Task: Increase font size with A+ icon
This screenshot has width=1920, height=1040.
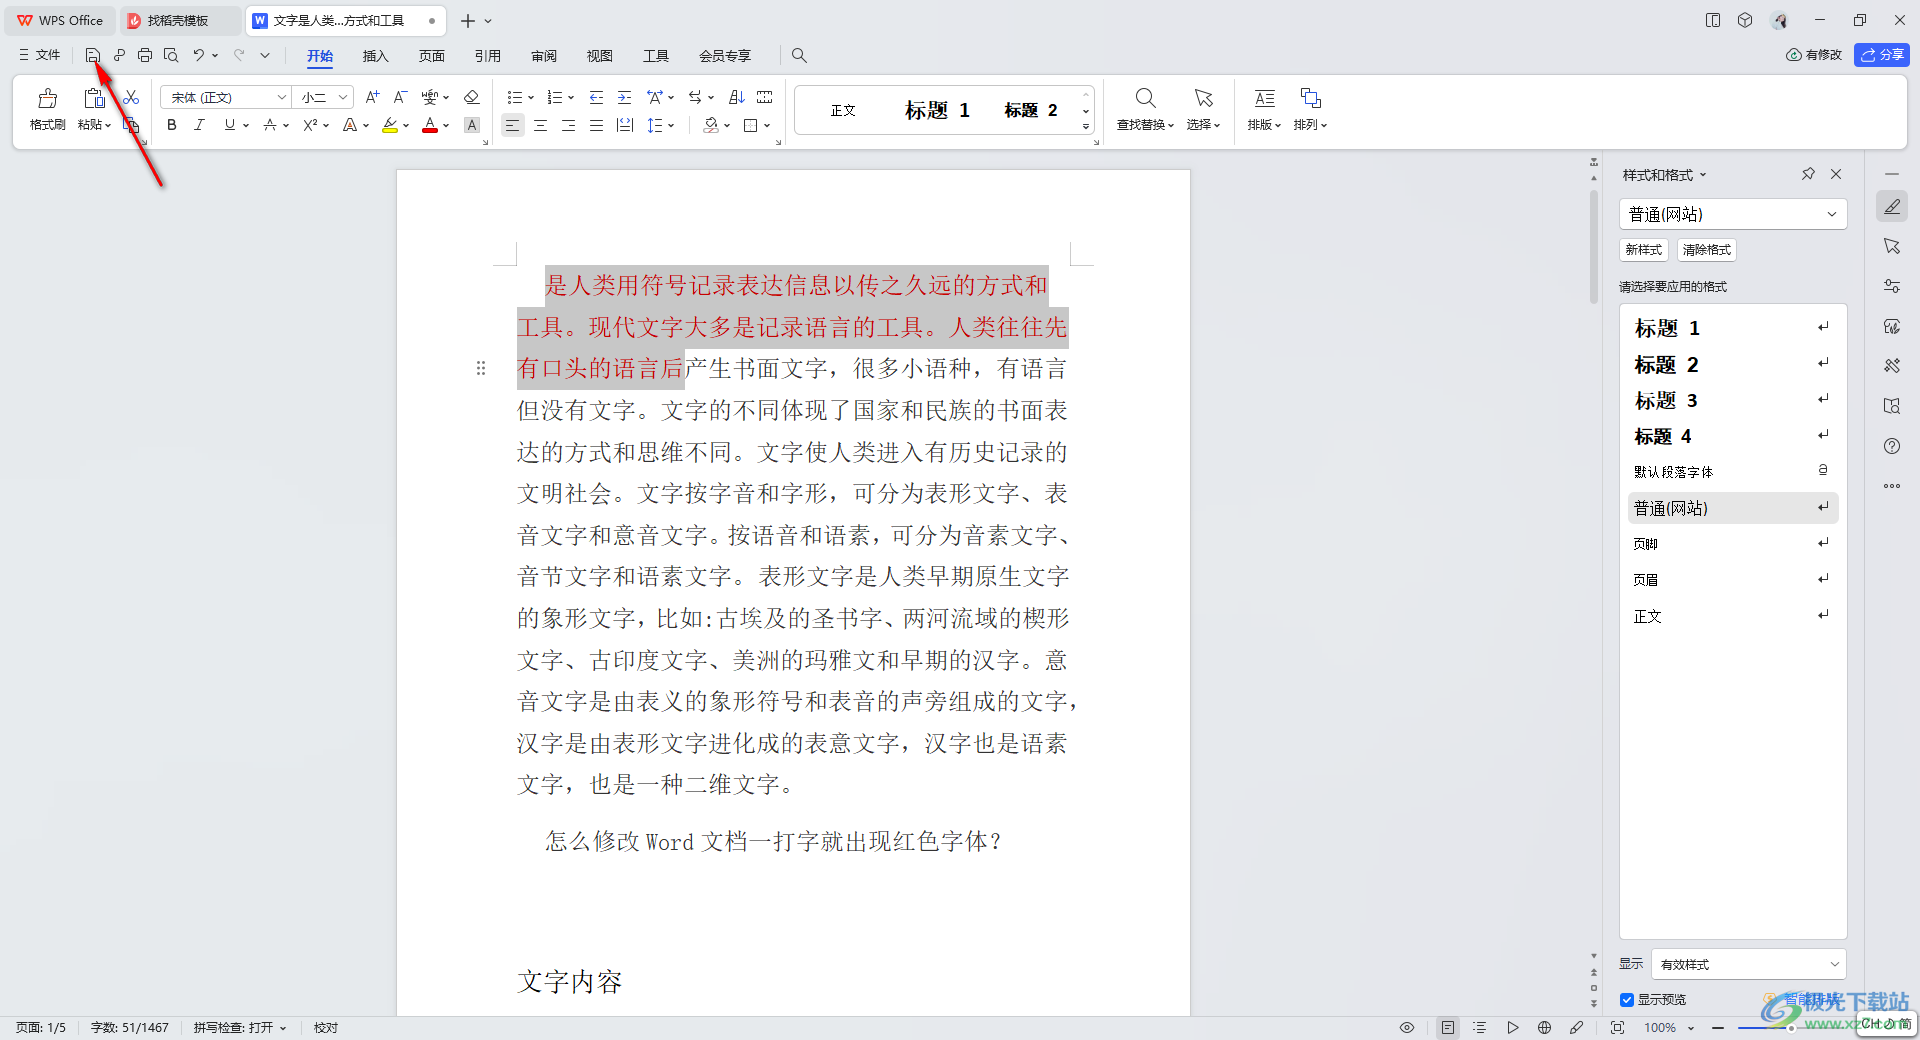Action: [372, 97]
